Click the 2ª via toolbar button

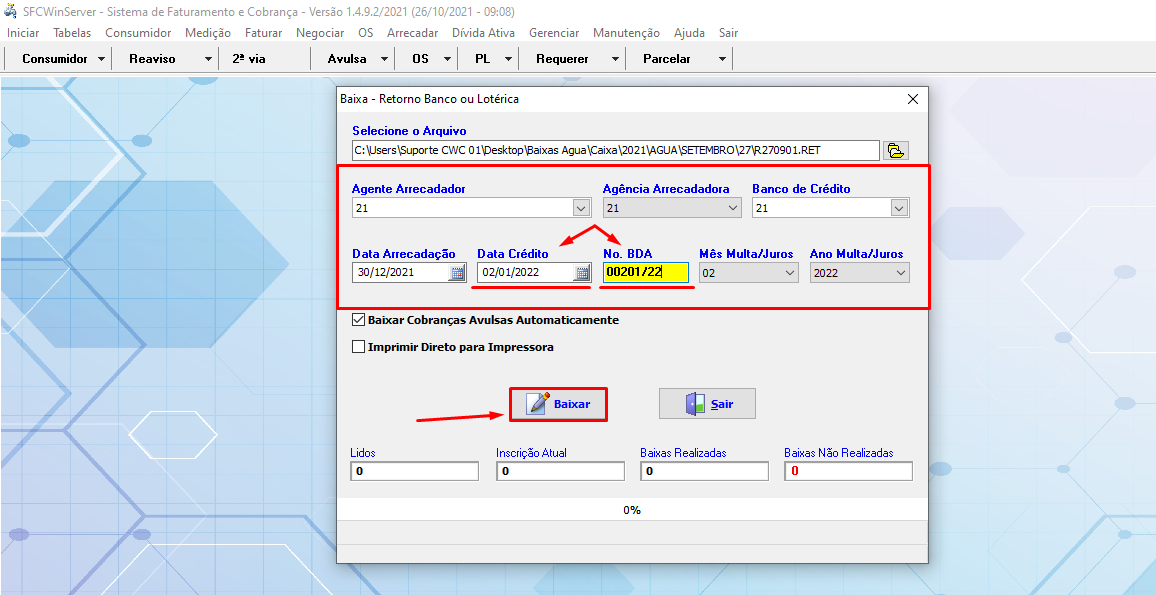click(249, 59)
